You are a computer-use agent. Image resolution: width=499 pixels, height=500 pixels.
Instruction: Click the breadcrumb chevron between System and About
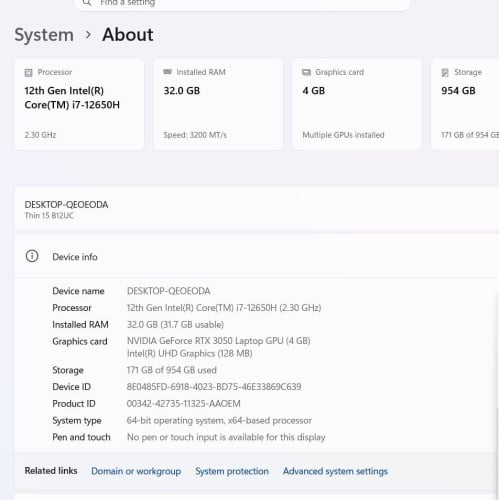coord(88,34)
